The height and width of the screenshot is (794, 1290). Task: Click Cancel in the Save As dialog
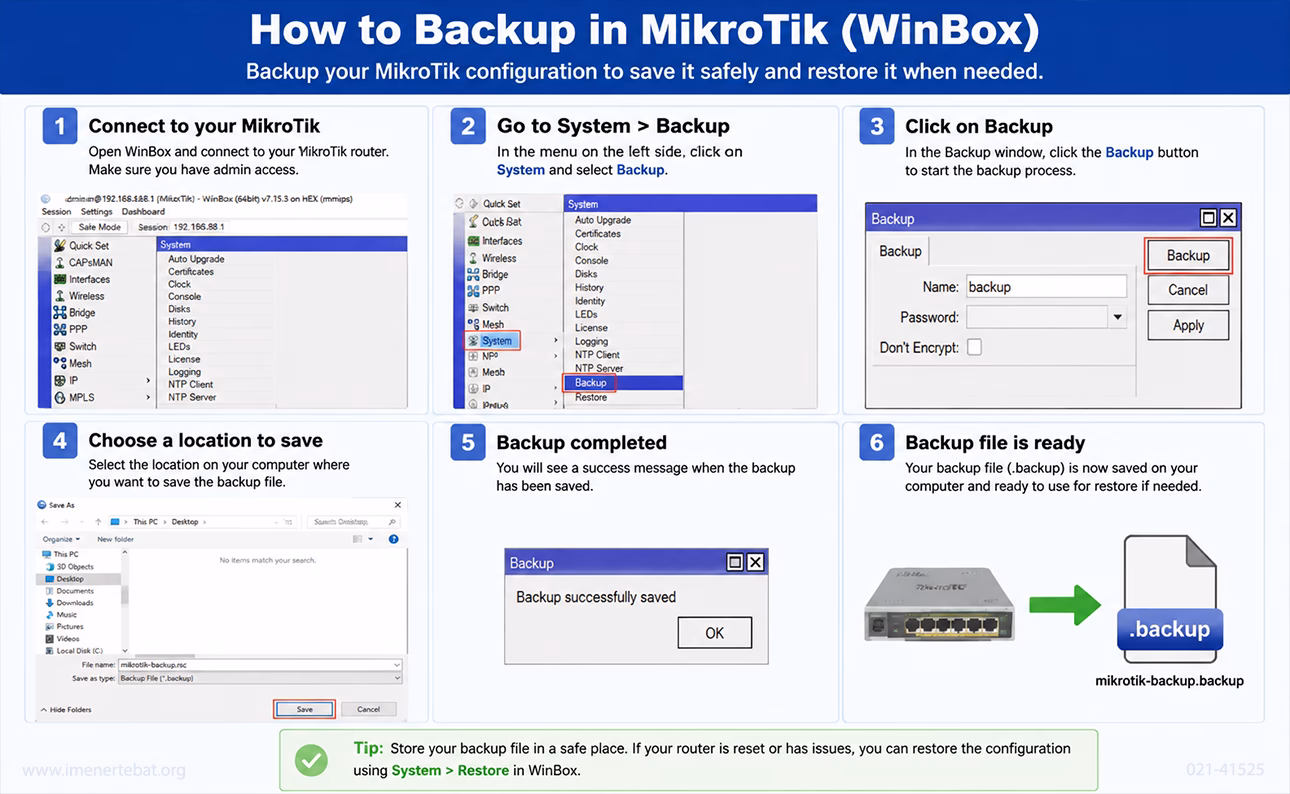pos(369,709)
